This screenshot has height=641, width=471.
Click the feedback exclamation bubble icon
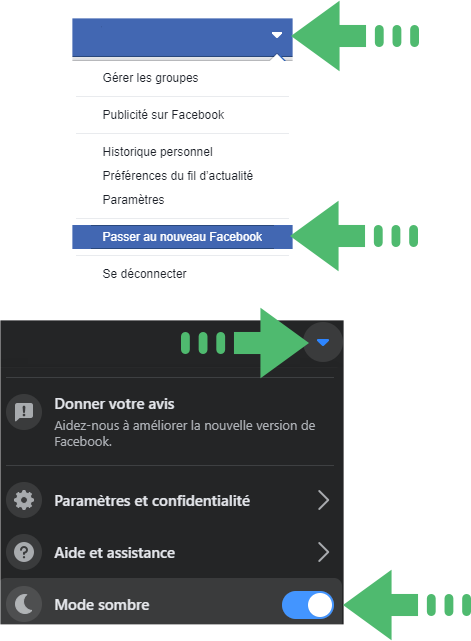pyautogui.click(x=24, y=412)
